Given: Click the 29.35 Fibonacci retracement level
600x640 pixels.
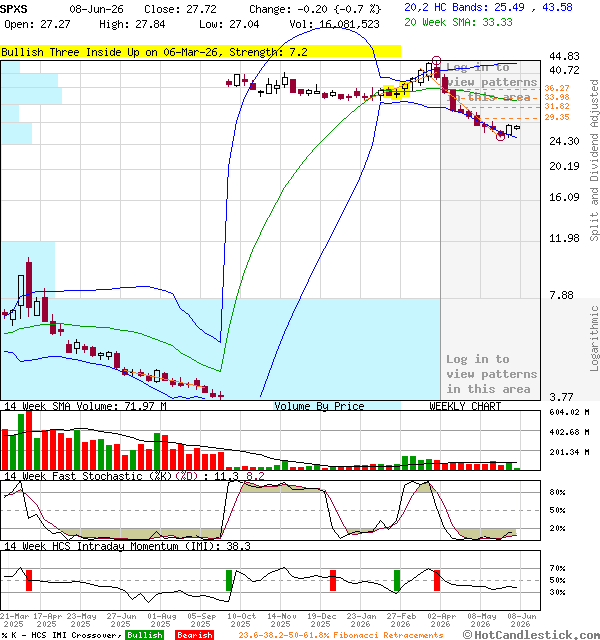Looking at the screenshot, I should click(557, 118).
